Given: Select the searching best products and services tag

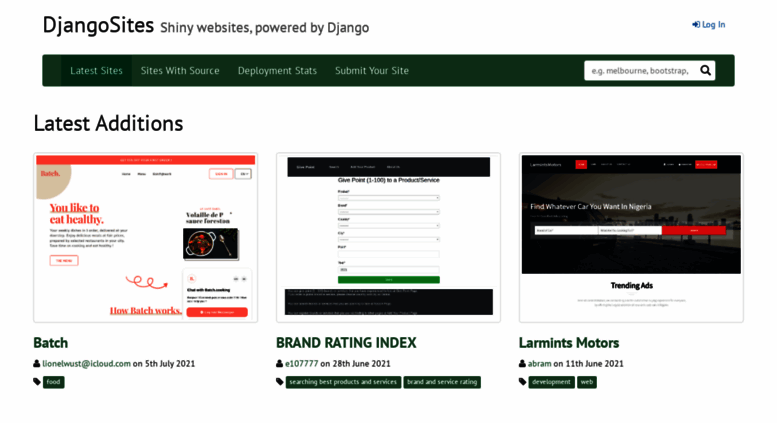Looking at the screenshot, I should pyautogui.click(x=343, y=382).
